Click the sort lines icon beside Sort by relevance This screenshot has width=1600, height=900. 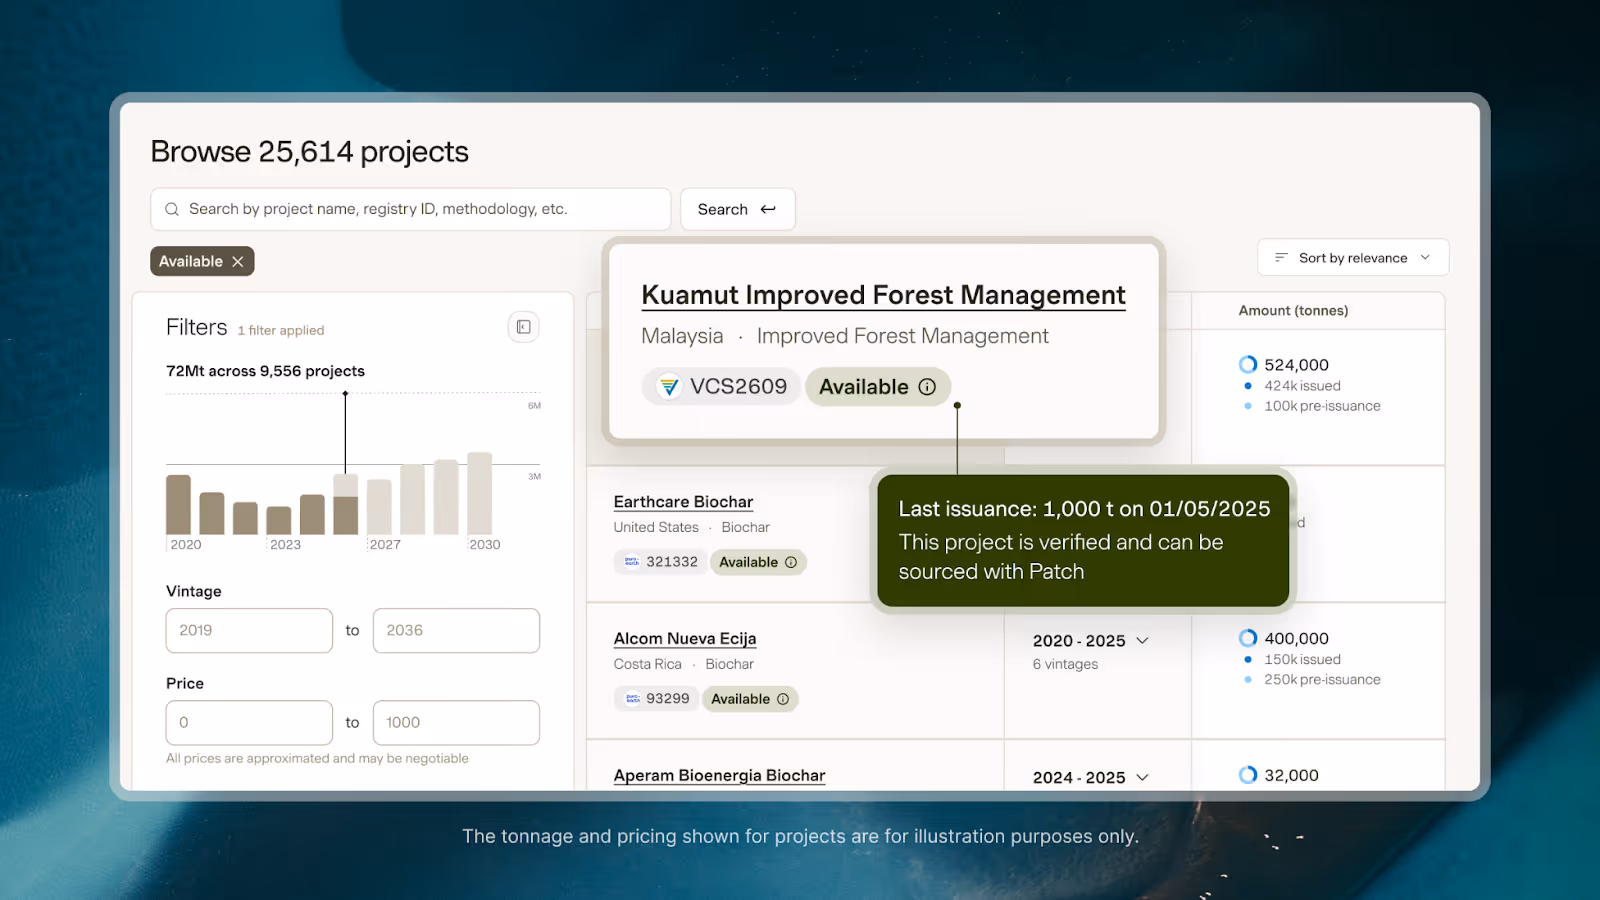[1281, 258]
